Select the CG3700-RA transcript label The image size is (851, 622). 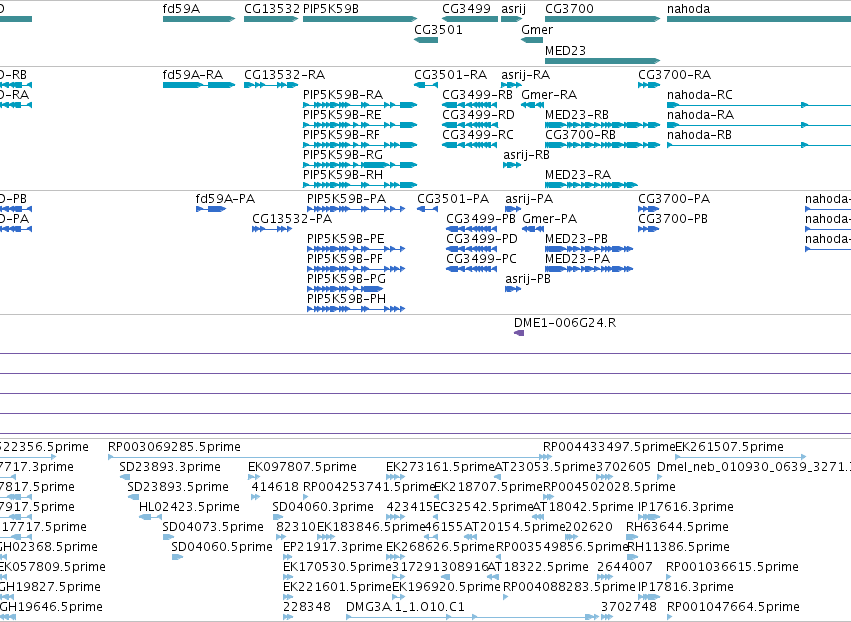pos(674,75)
